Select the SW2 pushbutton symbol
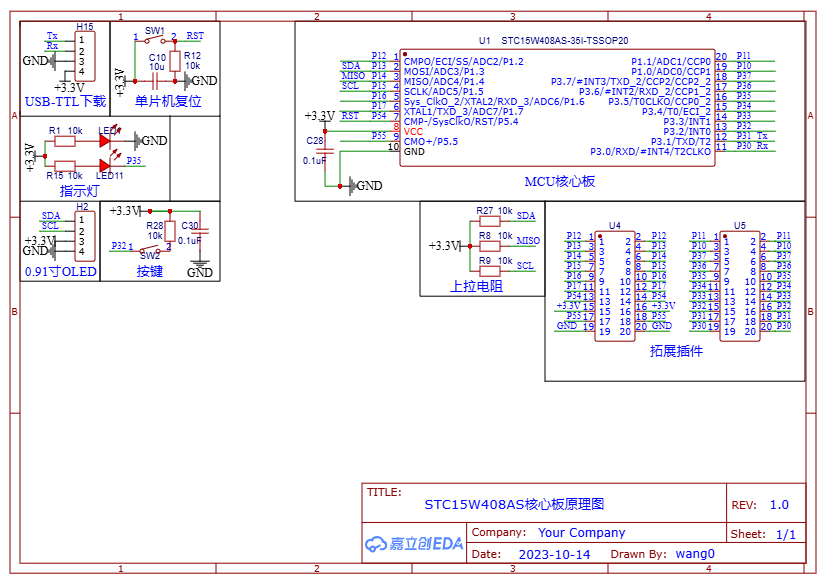Screen dimensions: 826x584 (150, 250)
